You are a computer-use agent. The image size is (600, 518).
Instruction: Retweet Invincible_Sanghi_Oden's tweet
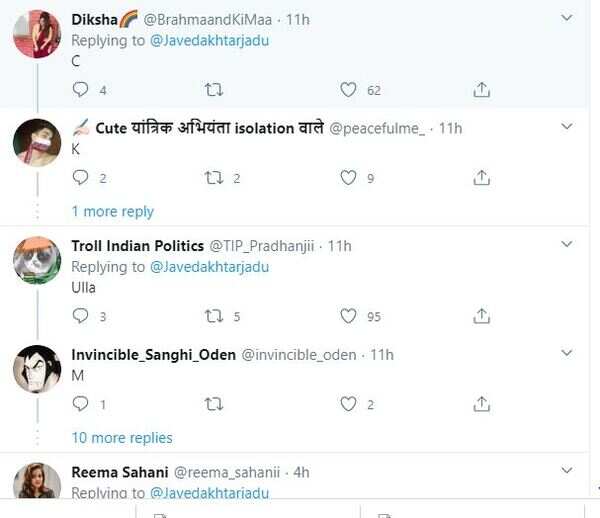click(x=213, y=404)
